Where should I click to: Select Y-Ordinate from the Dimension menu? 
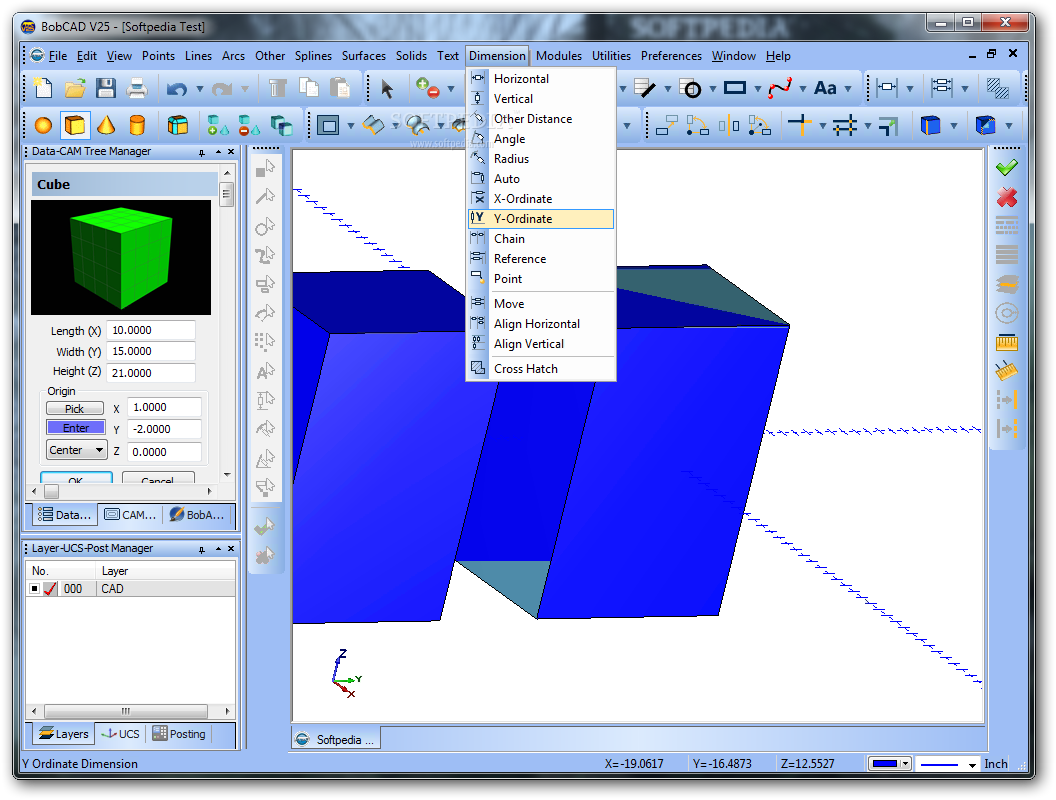pyautogui.click(x=541, y=219)
